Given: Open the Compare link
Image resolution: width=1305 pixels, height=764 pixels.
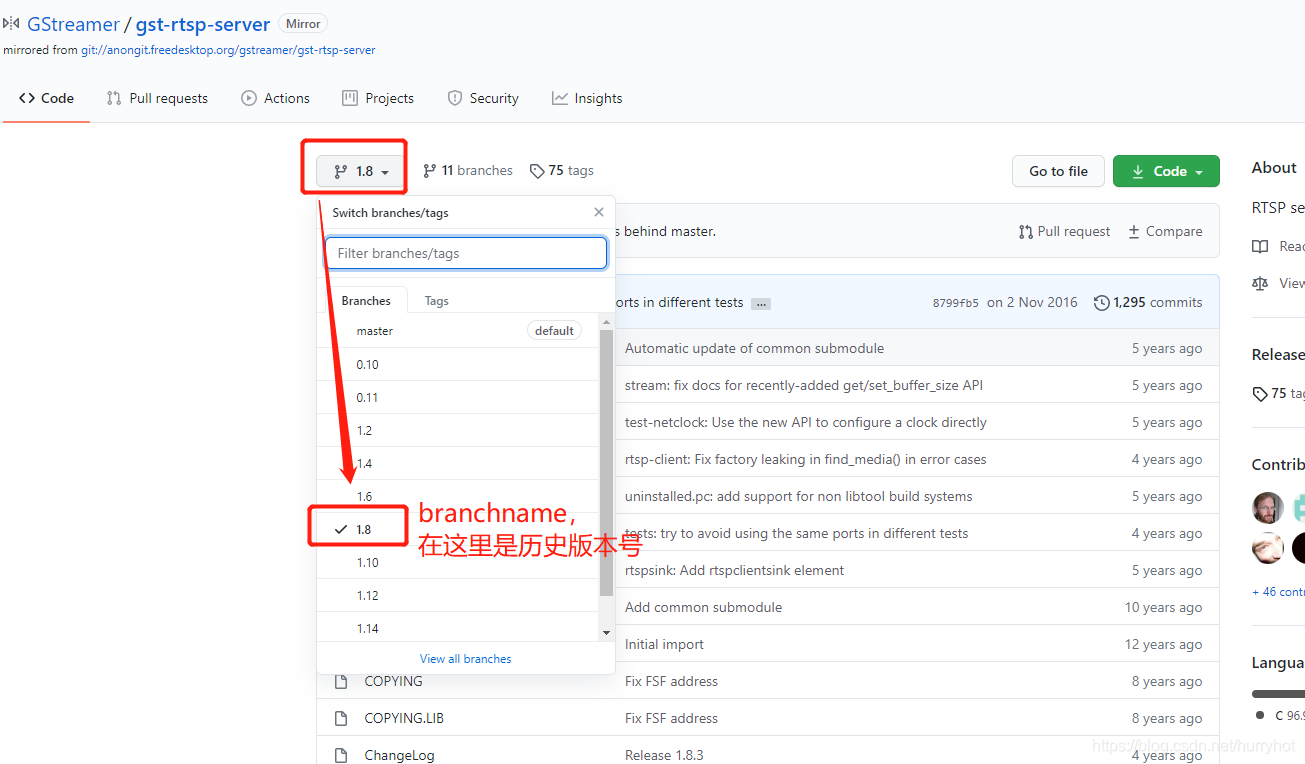Looking at the screenshot, I should coord(1165,231).
